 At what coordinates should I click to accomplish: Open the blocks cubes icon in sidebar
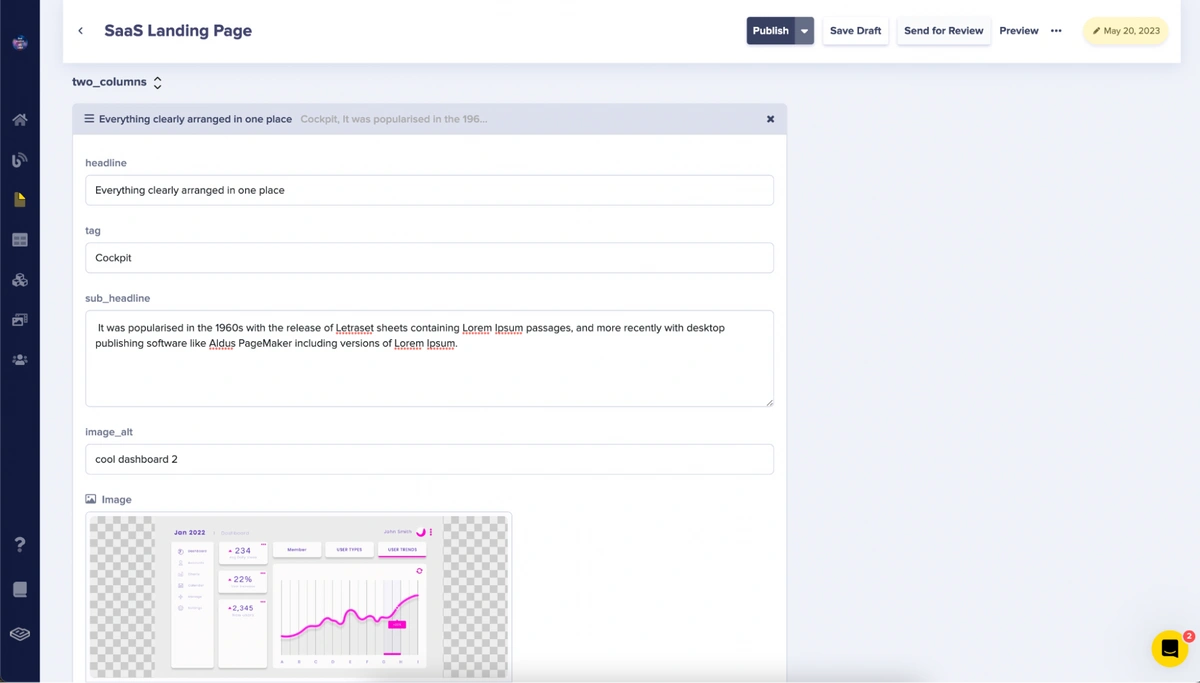click(x=19, y=280)
